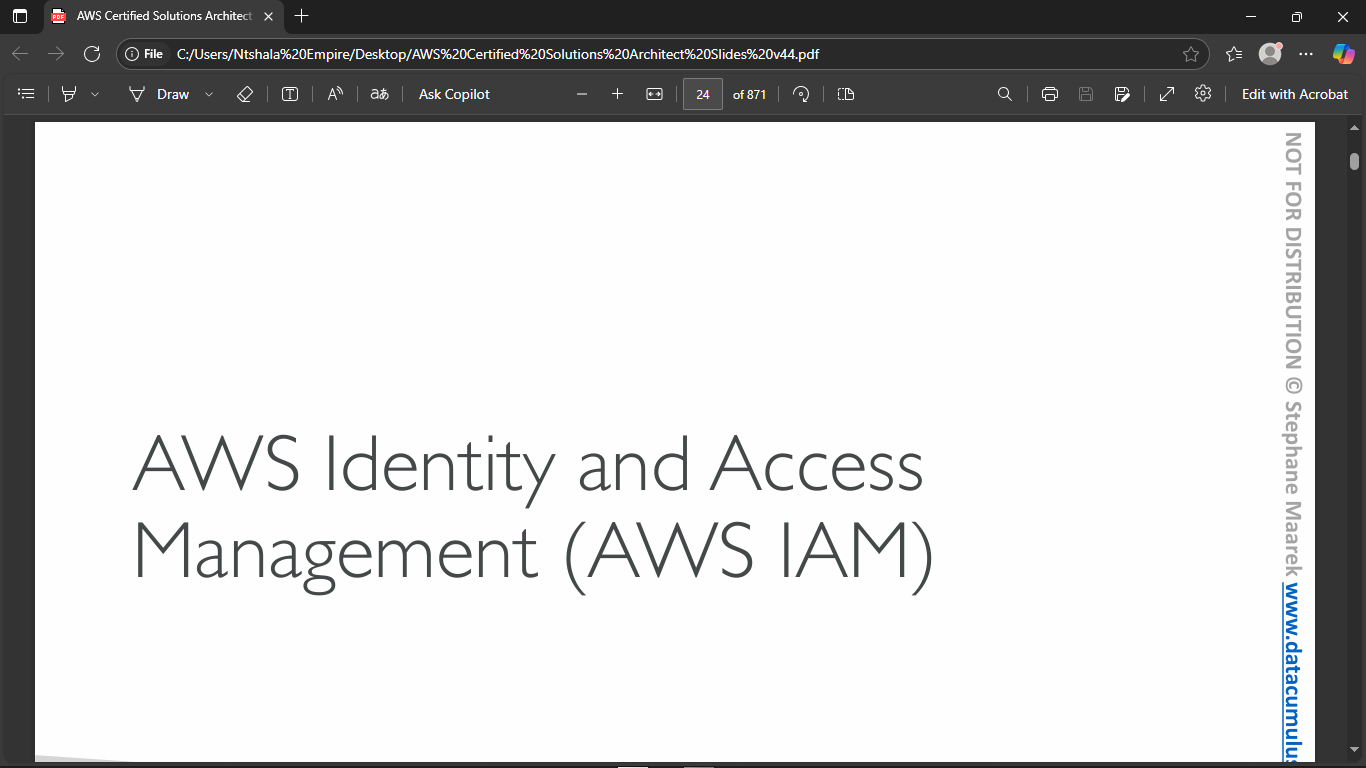Open the Translate tool
Screen dimensions: 1366x768
pos(380,94)
